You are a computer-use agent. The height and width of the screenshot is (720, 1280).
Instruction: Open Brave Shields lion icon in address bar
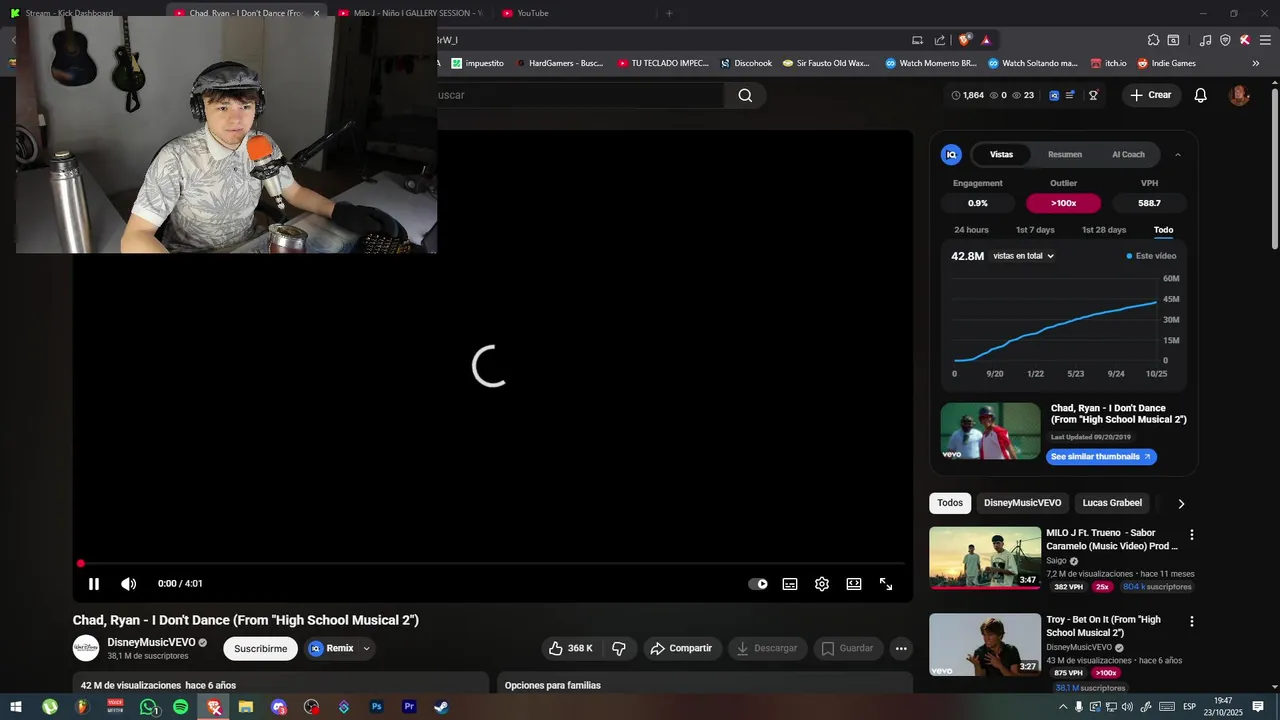[964, 40]
